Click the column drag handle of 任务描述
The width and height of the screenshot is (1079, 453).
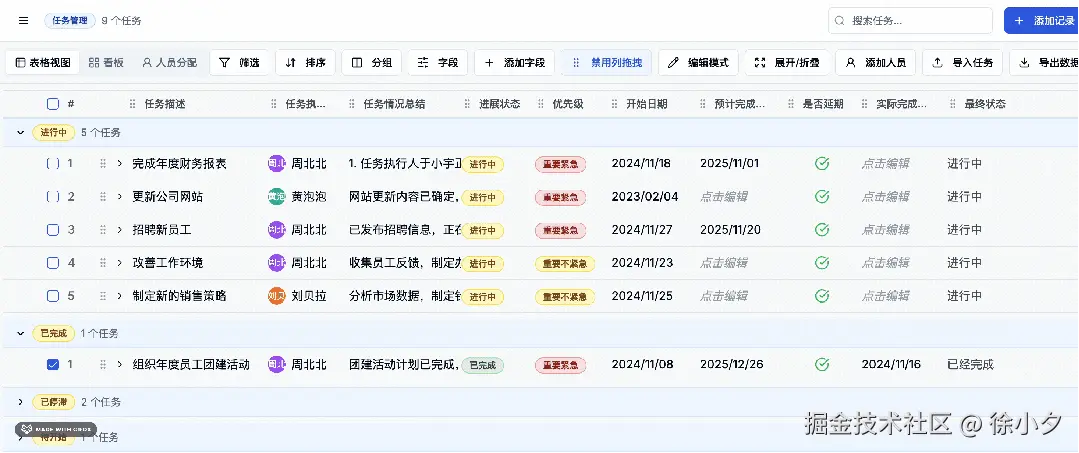[133, 104]
